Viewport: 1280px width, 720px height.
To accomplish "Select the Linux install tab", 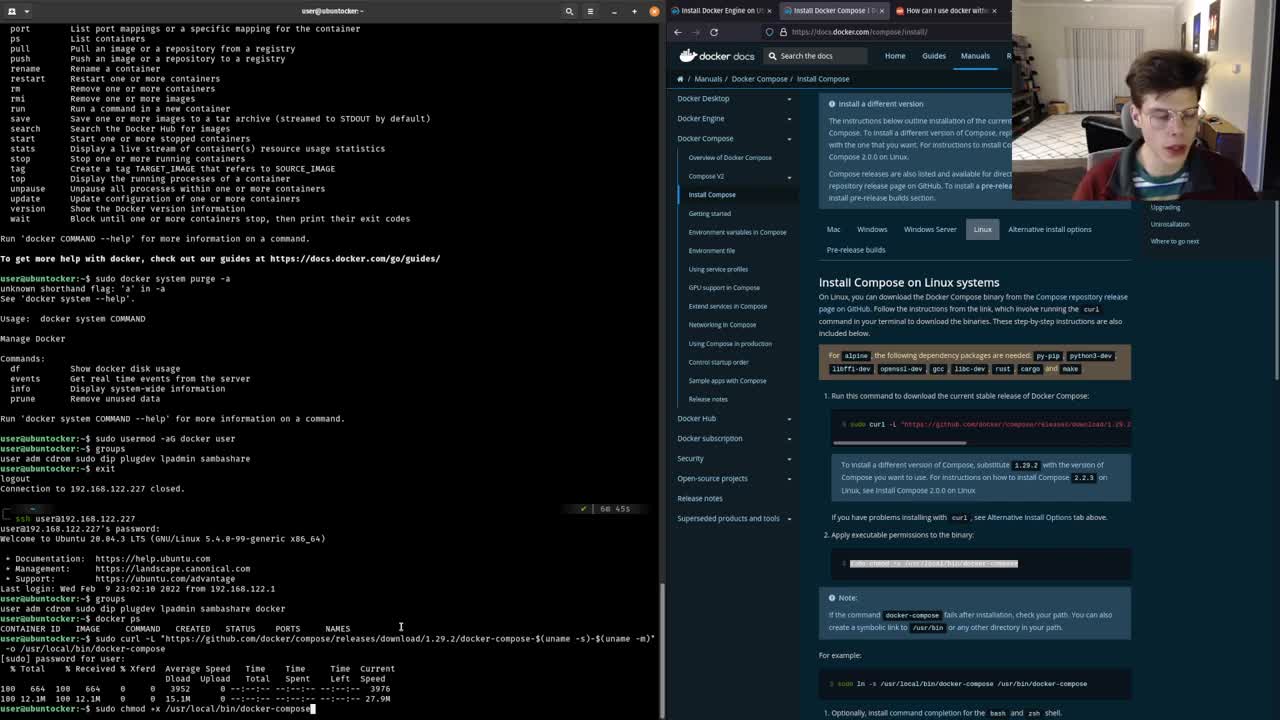I will [x=983, y=229].
